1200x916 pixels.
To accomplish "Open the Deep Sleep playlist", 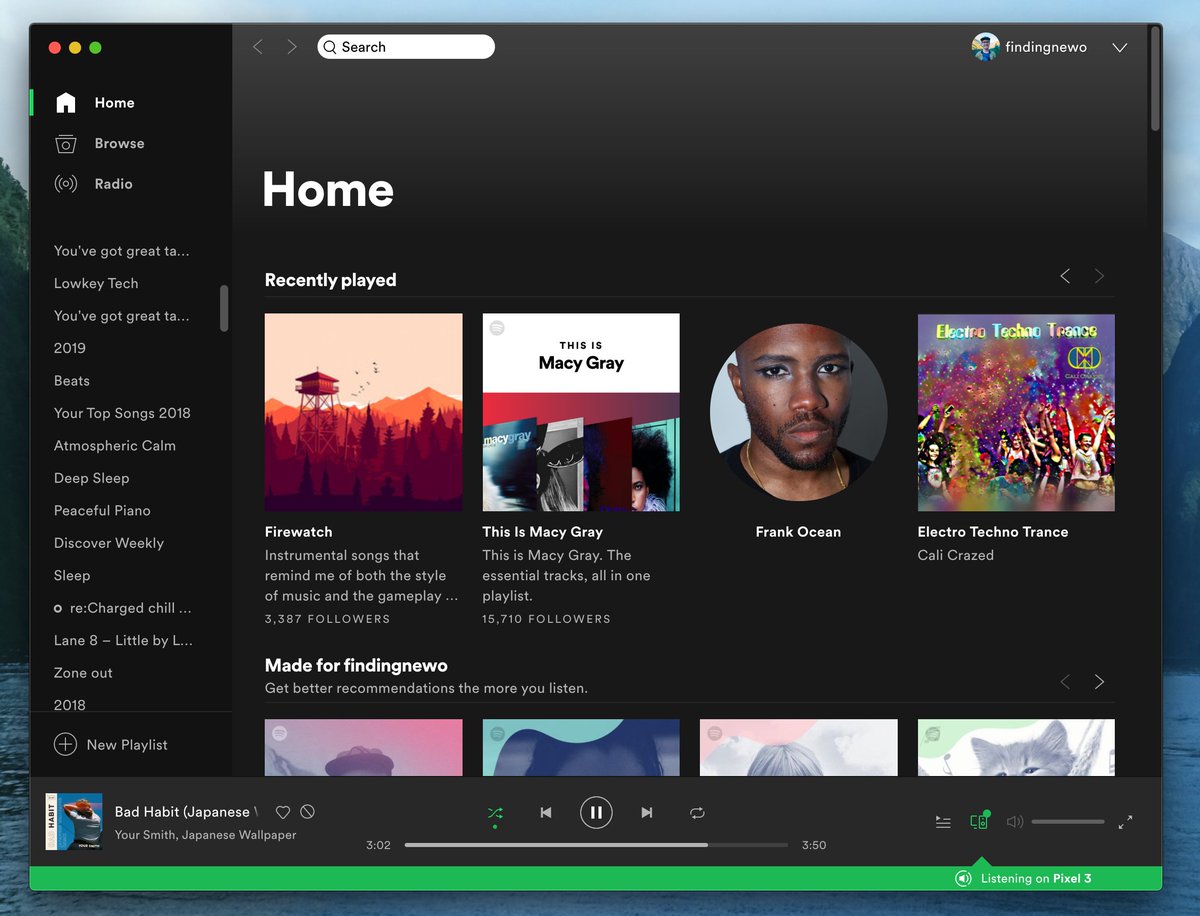I will [x=91, y=478].
